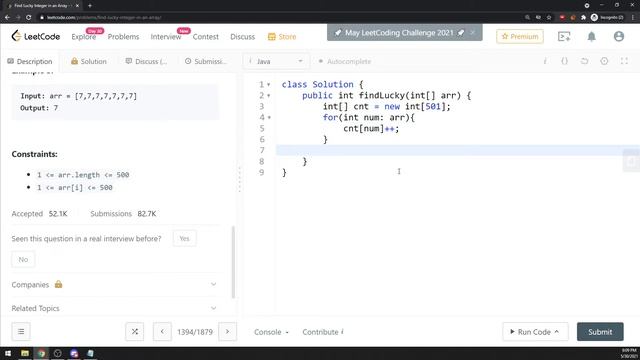640x360 pixels.
Task: Click the Premium button
Action: [x=520, y=36]
